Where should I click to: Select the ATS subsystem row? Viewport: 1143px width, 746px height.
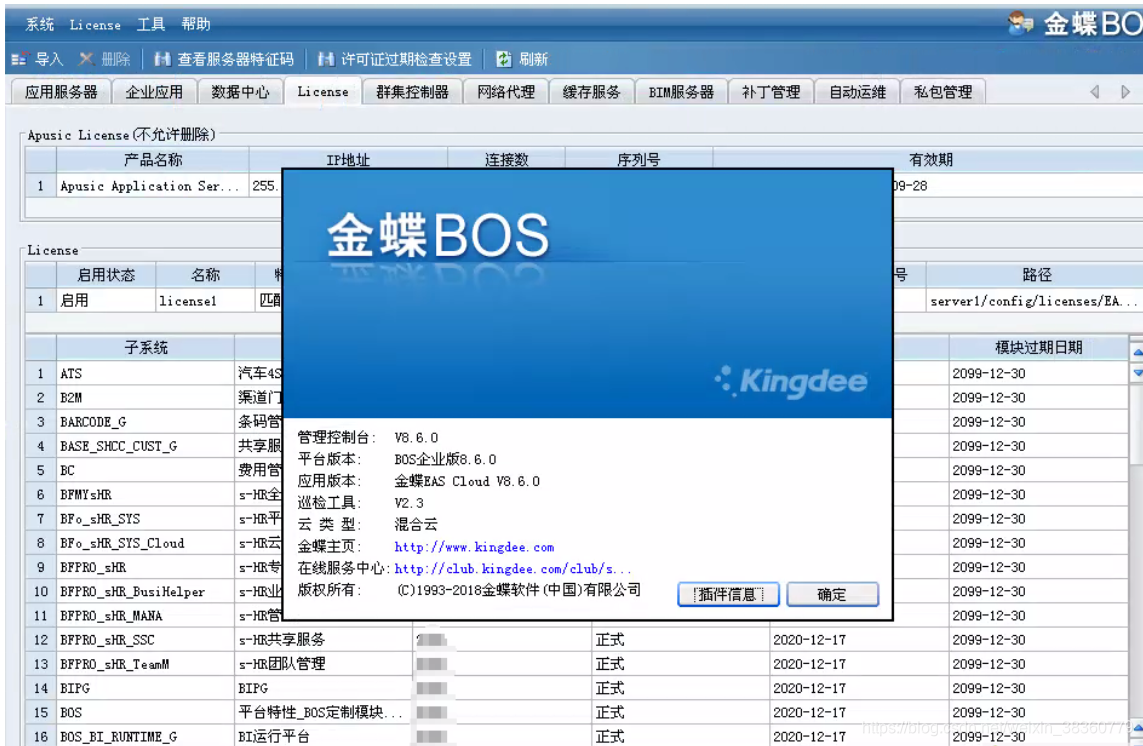(145, 373)
